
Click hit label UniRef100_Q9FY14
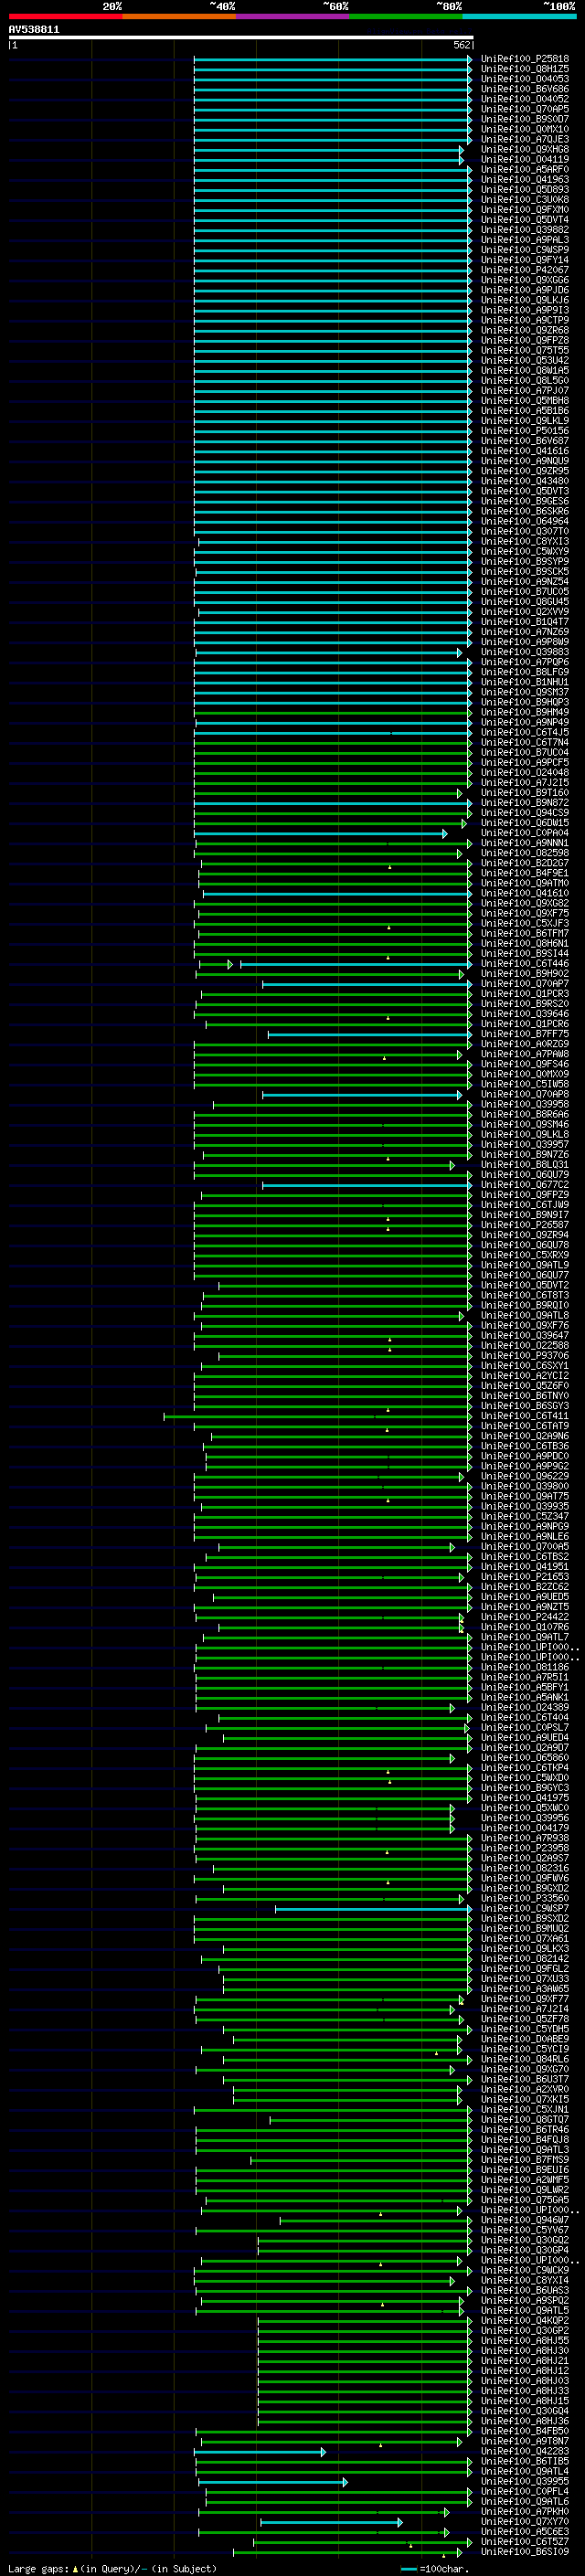pos(525,260)
